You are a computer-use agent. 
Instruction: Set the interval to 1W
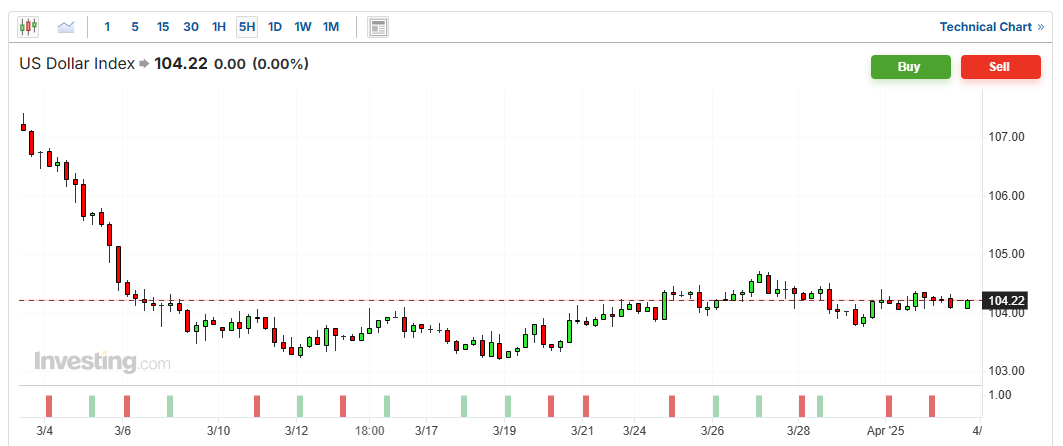pyautogui.click(x=302, y=27)
